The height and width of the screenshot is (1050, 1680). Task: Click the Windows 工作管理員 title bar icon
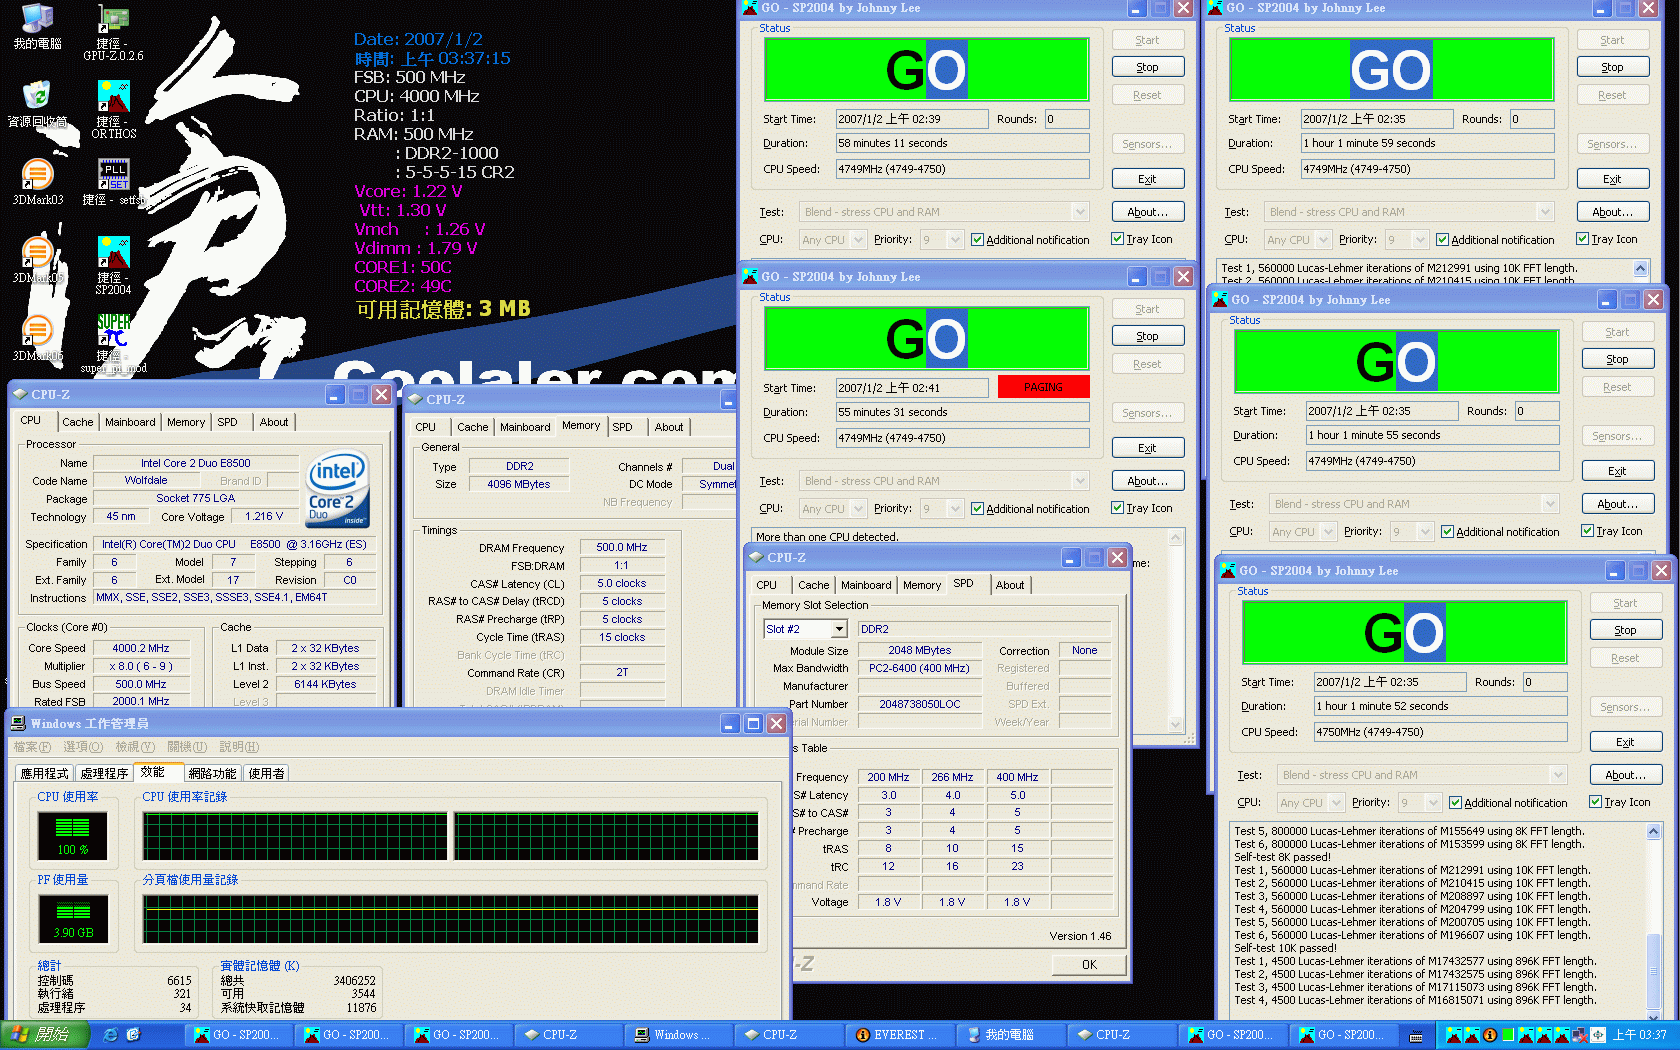(x=18, y=723)
